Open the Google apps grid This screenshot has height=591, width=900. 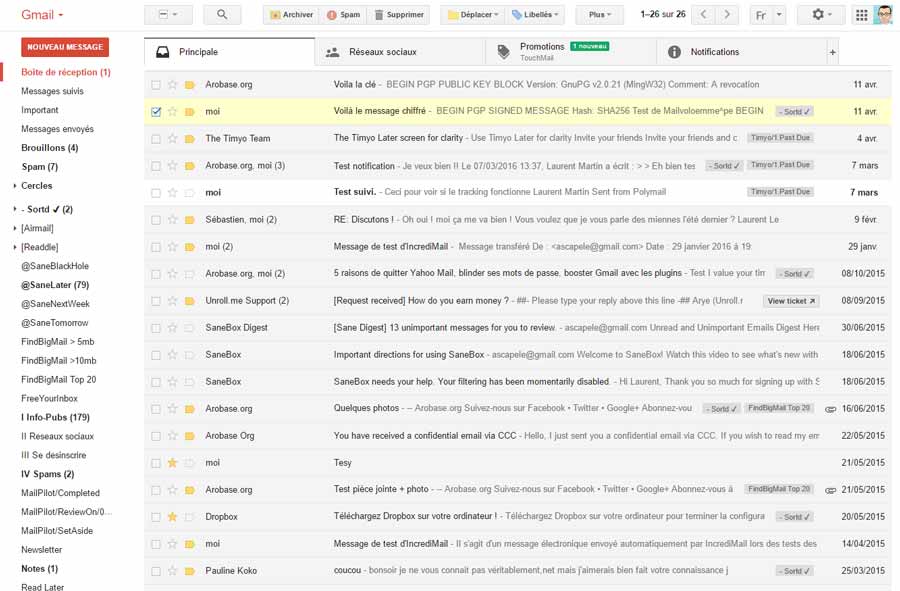861,15
